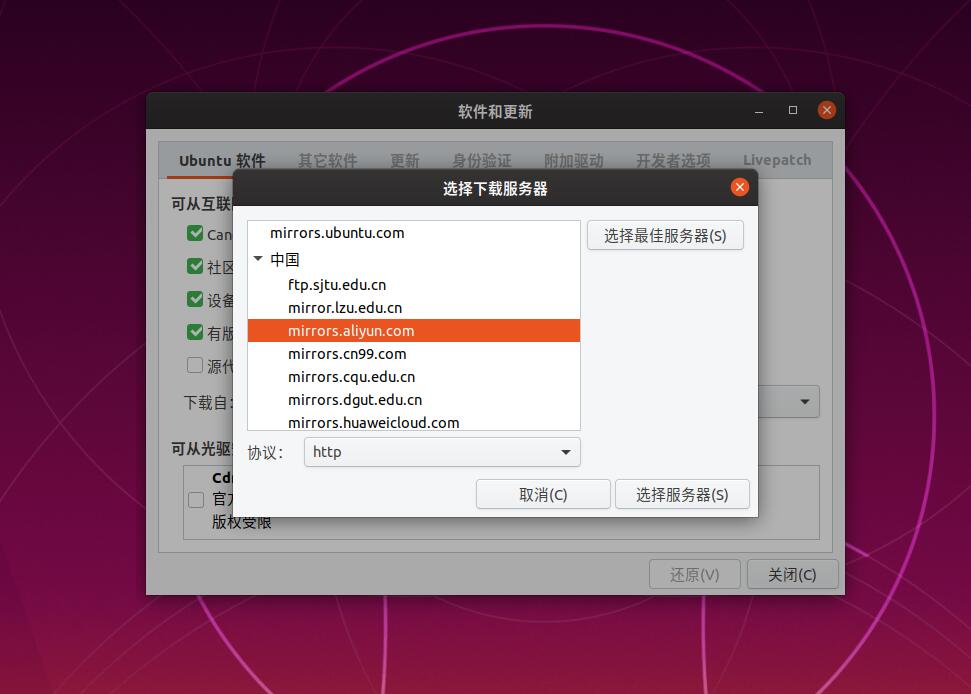Image resolution: width=971 pixels, height=694 pixels.
Task: Select mirrors.huaweicloud.com mirror
Action: (x=414, y=422)
